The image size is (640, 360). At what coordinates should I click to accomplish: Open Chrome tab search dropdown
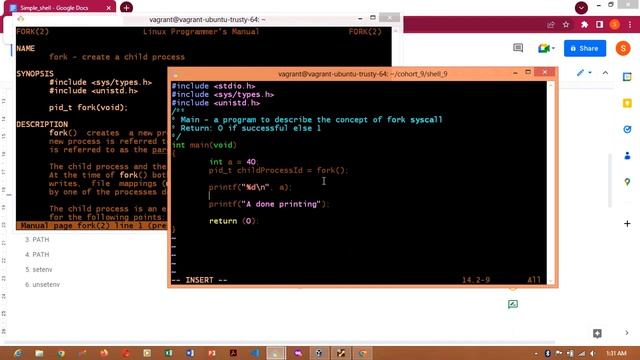click(x=581, y=7)
